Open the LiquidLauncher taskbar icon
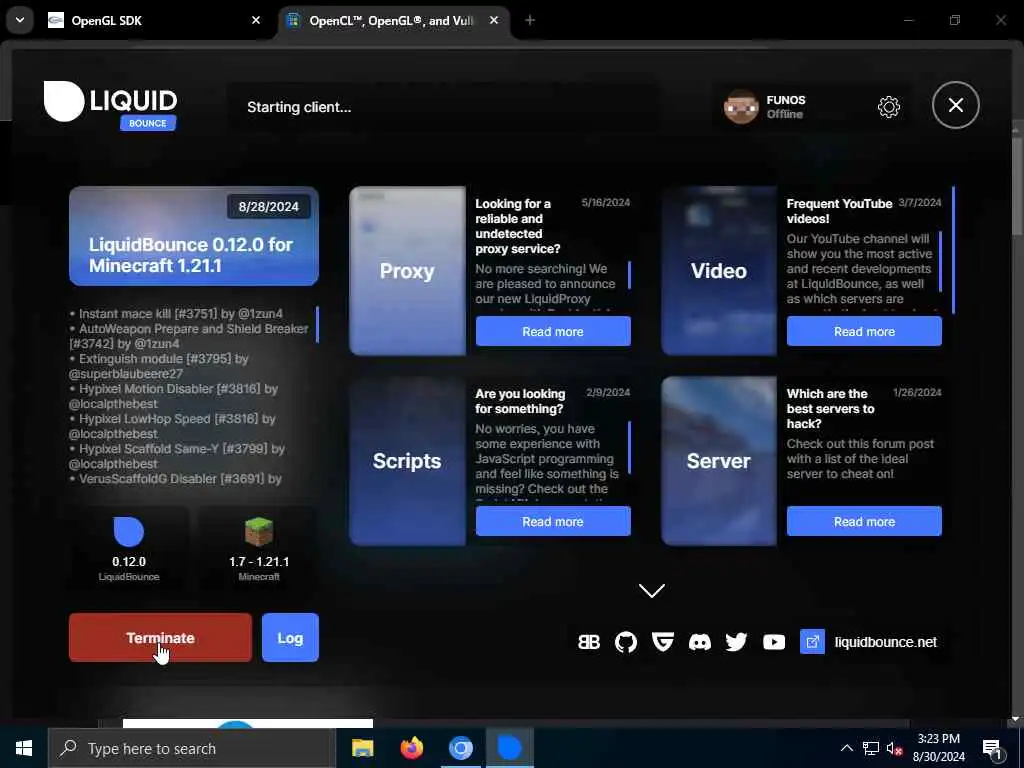This screenshot has width=1024, height=768. (x=509, y=748)
